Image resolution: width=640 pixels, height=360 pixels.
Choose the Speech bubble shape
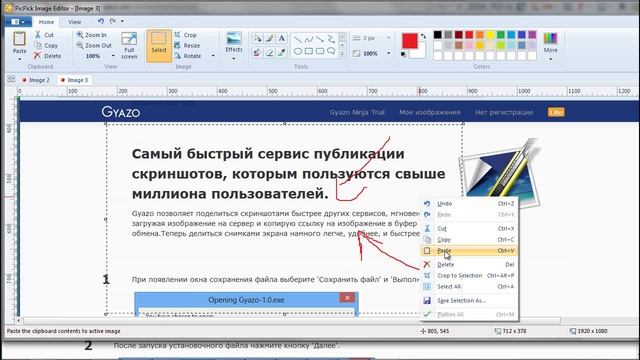tap(331, 51)
